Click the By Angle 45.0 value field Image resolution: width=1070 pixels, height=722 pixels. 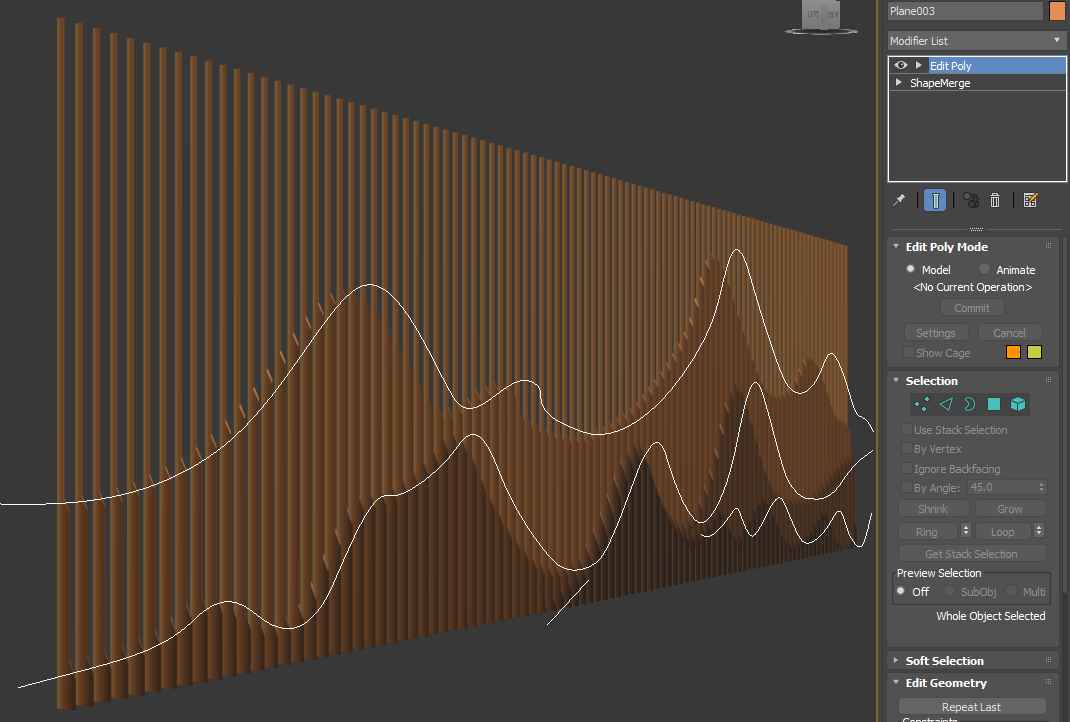1002,487
